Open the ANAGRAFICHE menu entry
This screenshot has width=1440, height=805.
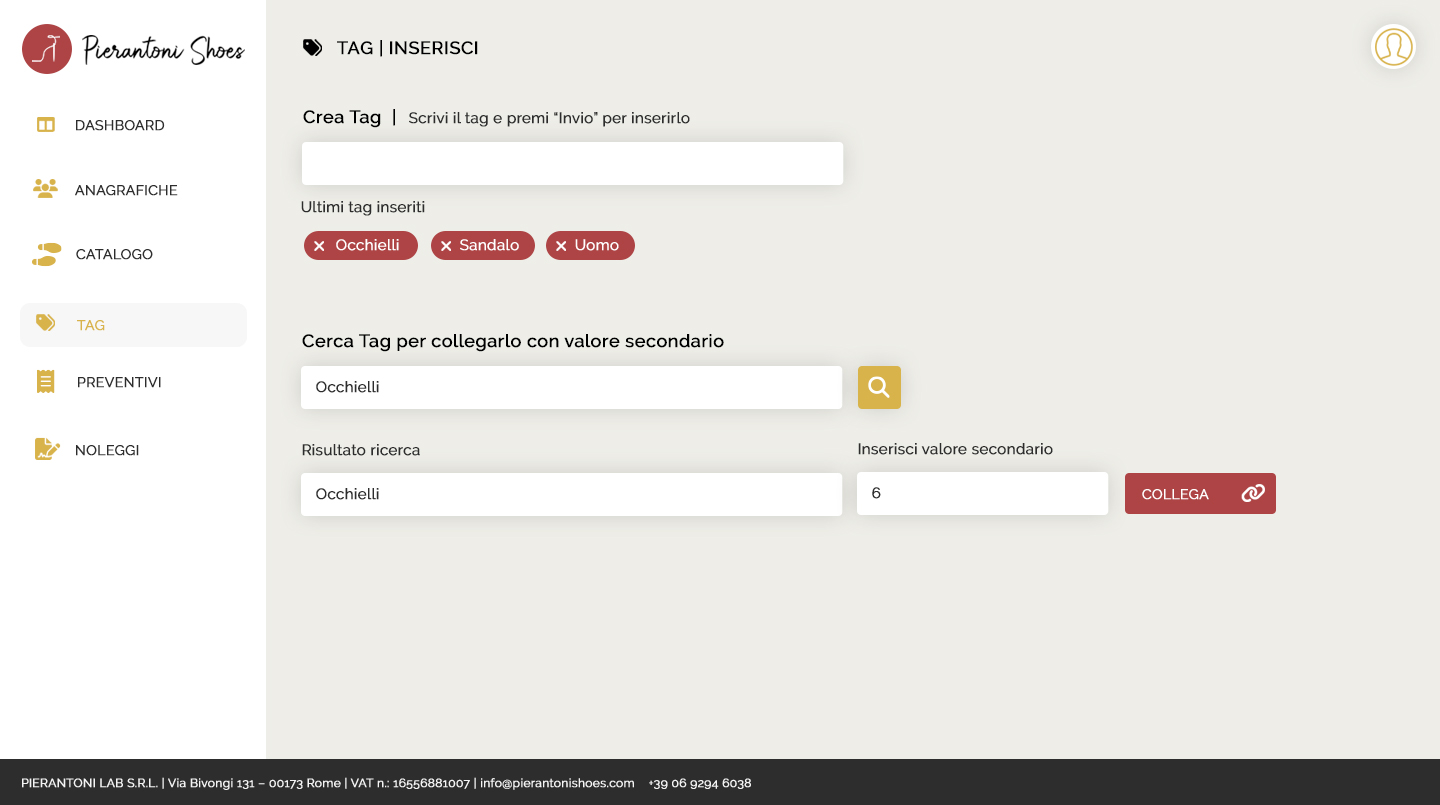point(126,190)
